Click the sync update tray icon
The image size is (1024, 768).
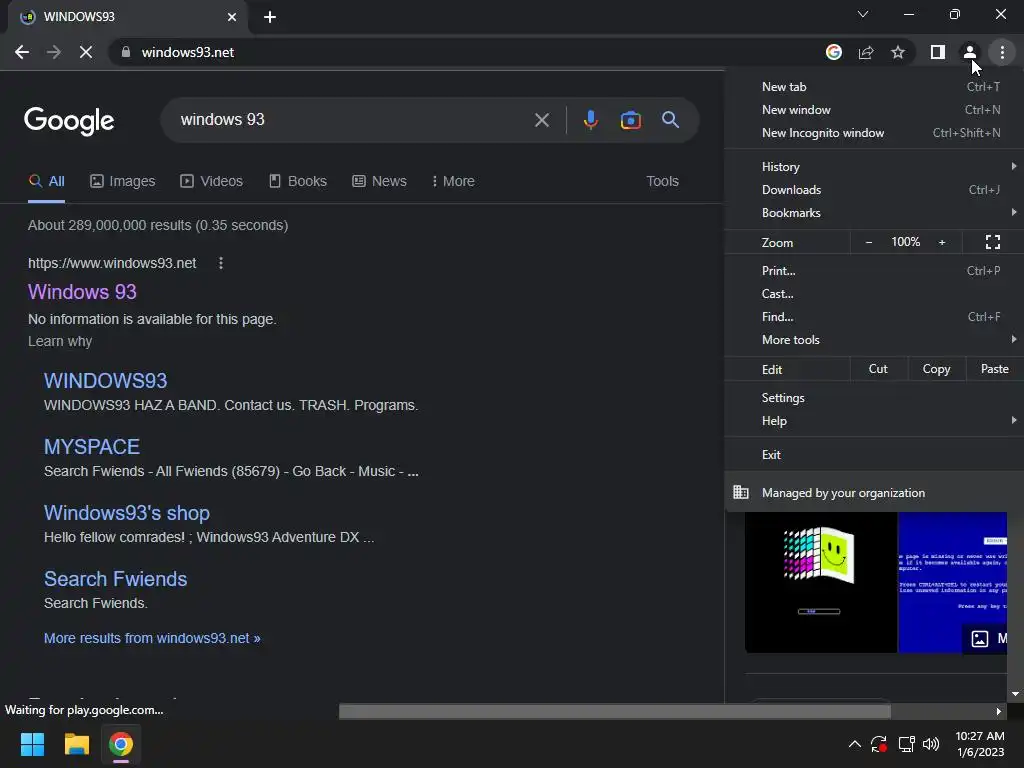(x=879, y=744)
